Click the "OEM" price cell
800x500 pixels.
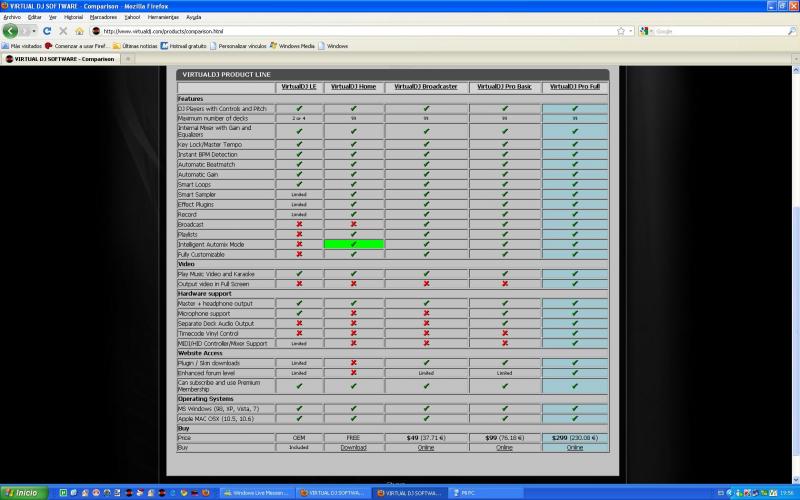(x=299, y=438)
